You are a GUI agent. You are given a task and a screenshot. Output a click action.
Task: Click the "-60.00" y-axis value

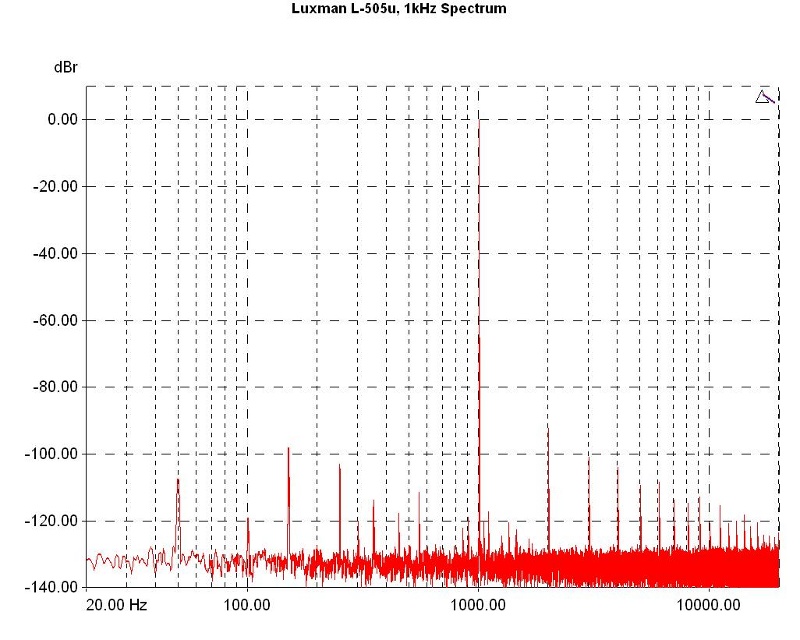(x=56, y=321)
